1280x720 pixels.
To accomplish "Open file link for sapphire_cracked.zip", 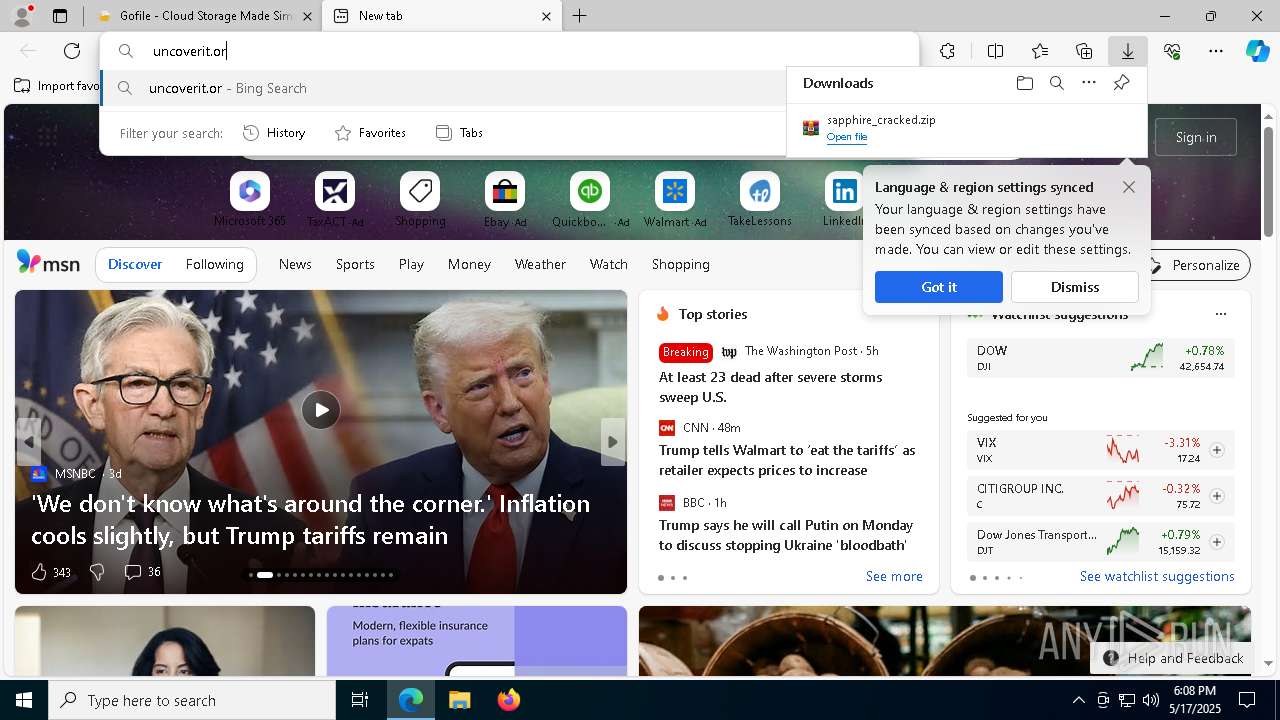I will [x=847, y=137].
